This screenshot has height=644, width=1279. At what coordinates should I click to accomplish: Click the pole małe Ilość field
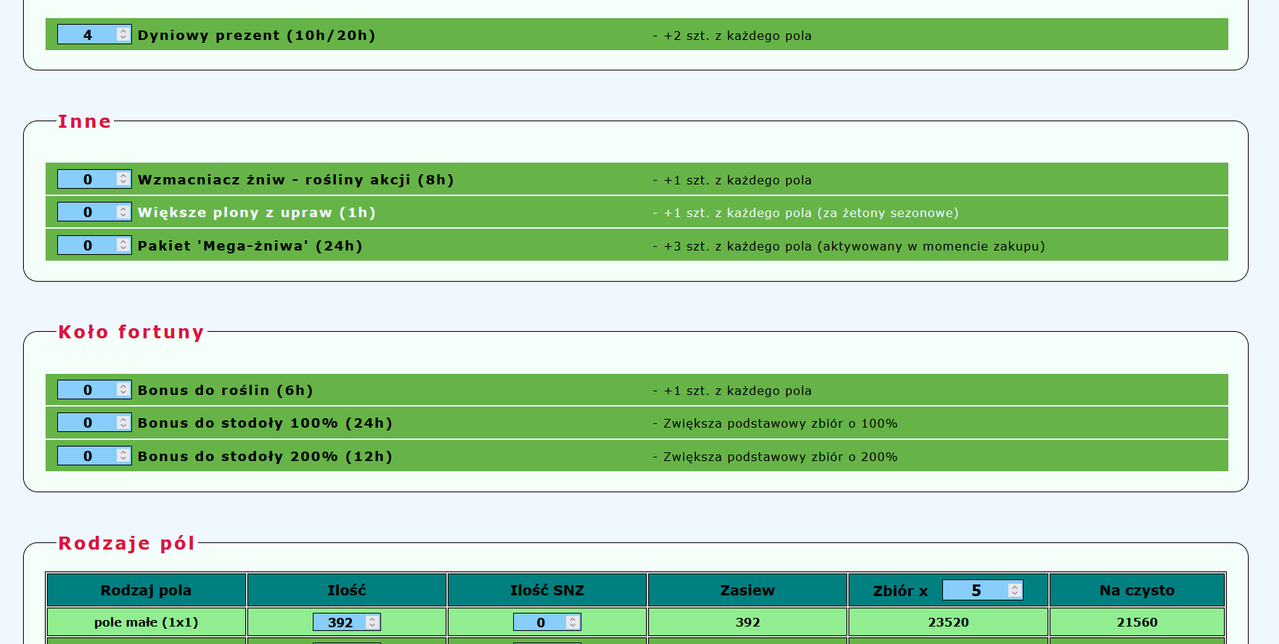346,622
